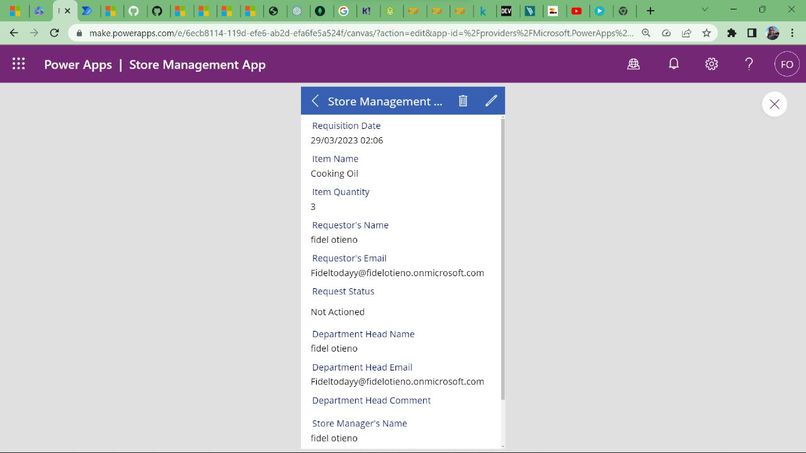
Task: Click the form's vertical scrollbar
Action: pos(502,260)
